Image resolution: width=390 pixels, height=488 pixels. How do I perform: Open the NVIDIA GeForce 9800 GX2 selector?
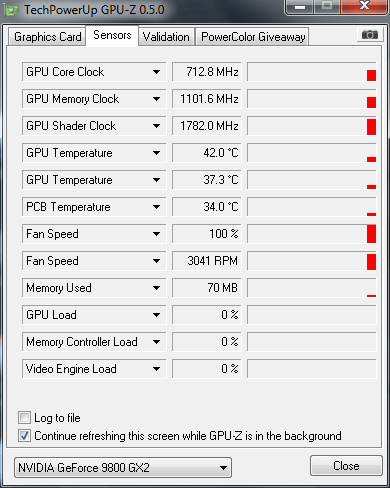(x=123, y=467)
